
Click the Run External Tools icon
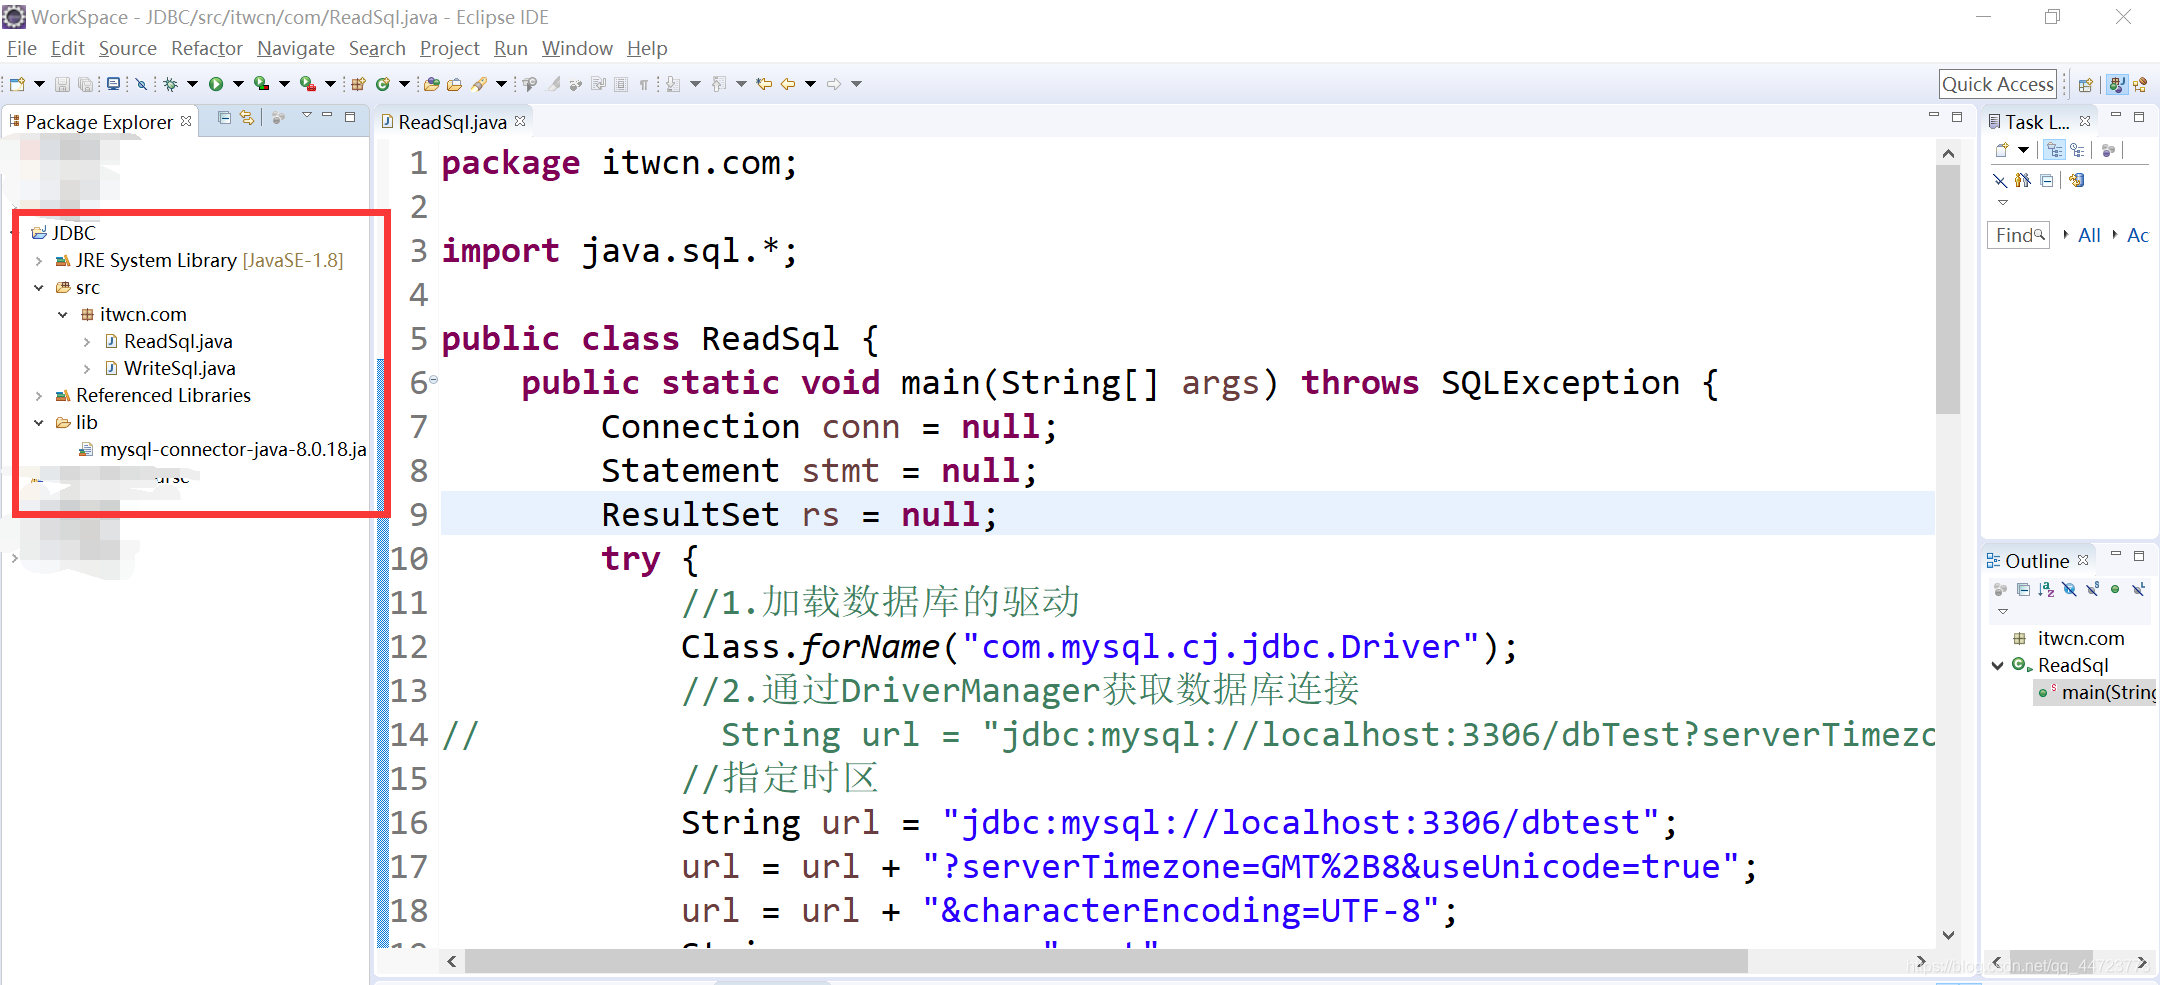(x=308, y=84)
